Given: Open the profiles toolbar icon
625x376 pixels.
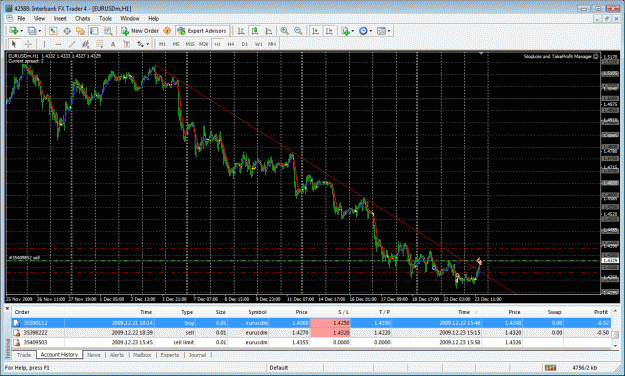Looking at the screenshot, I should [32, 31].
